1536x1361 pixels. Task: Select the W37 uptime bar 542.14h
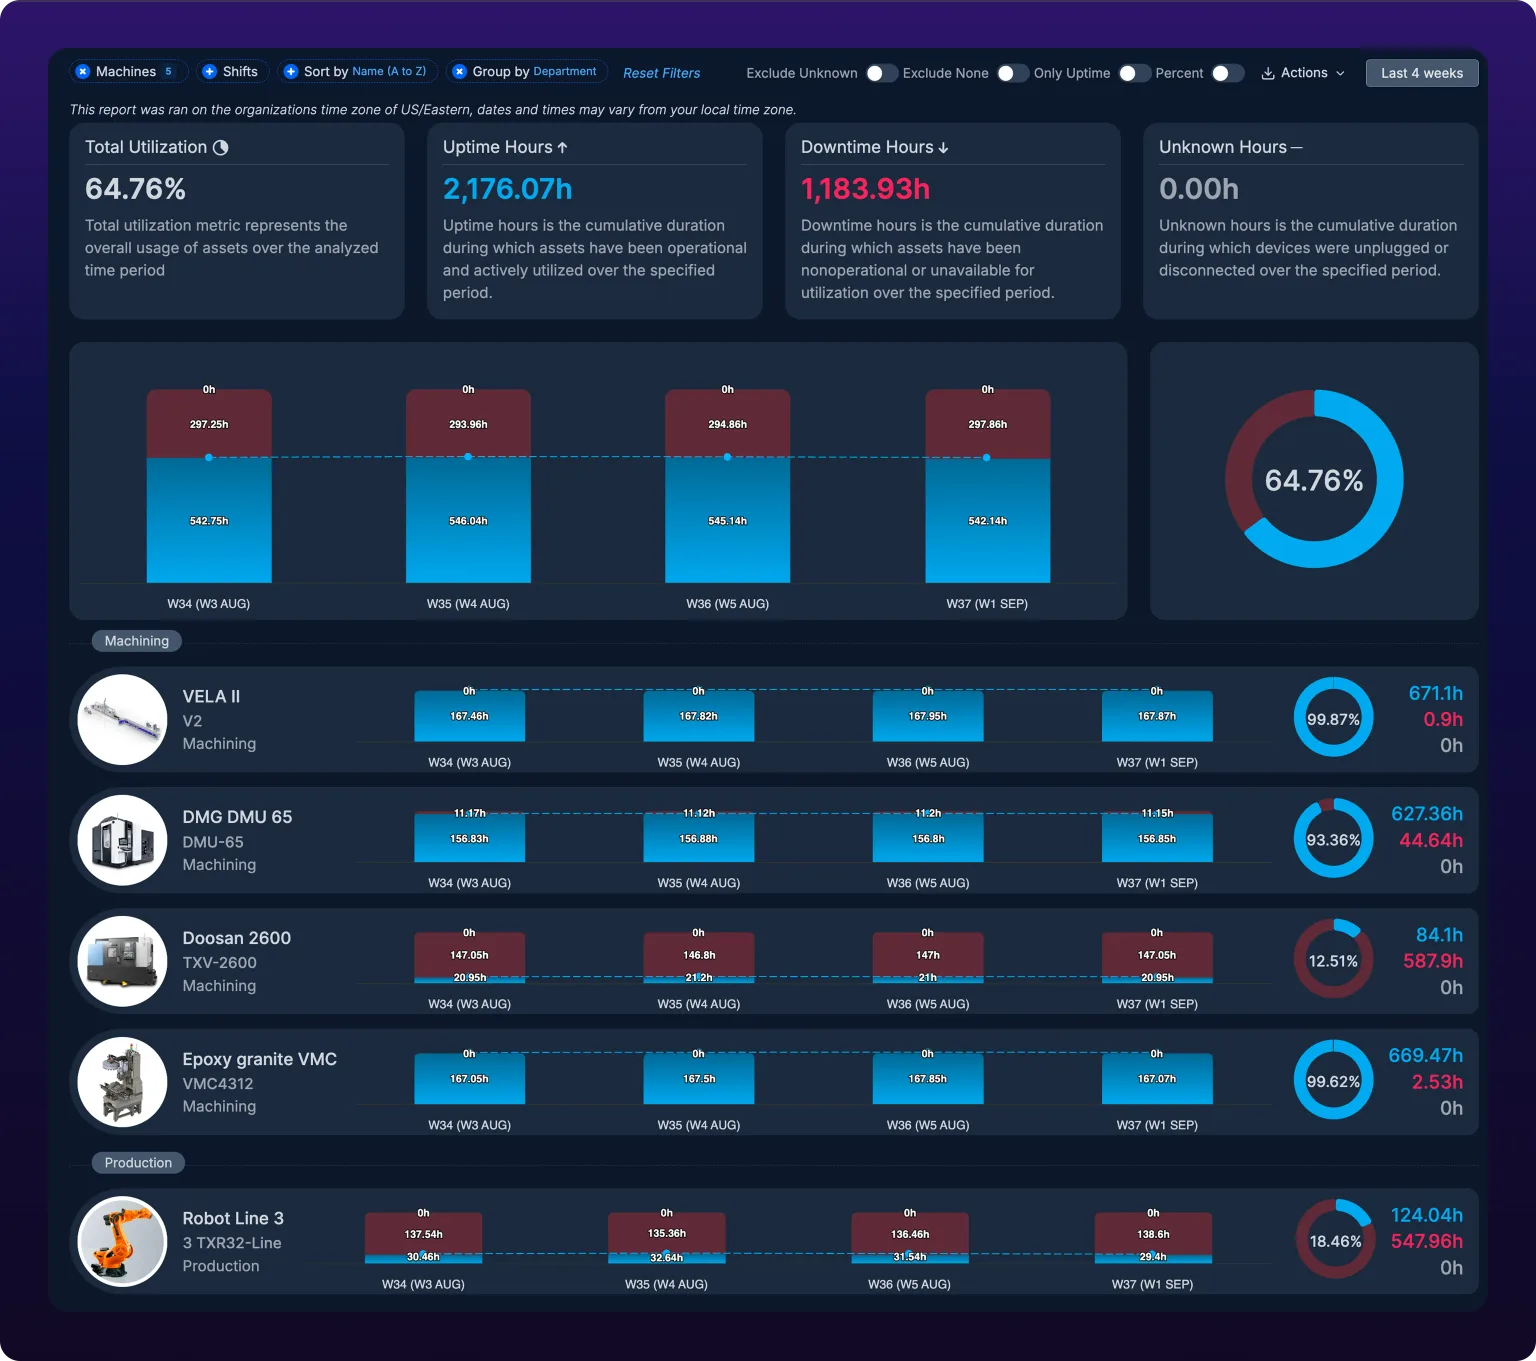tap(987, 520)
